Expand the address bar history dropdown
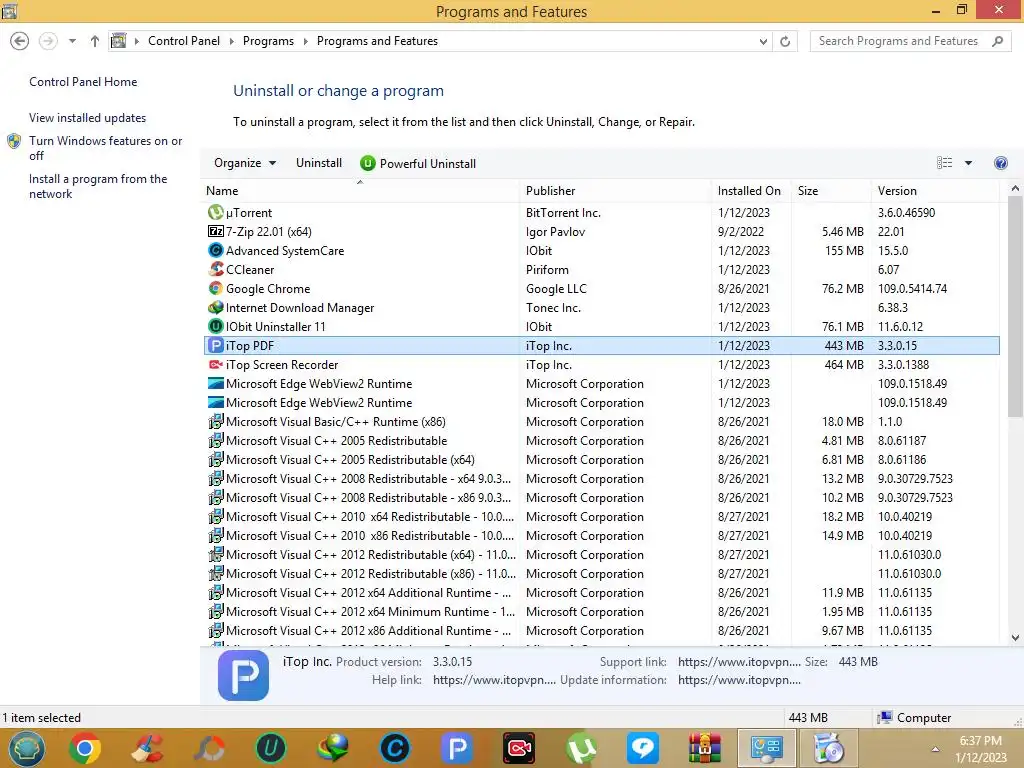1024x768 pixels. pyautogui.click(x=763, y=41)
